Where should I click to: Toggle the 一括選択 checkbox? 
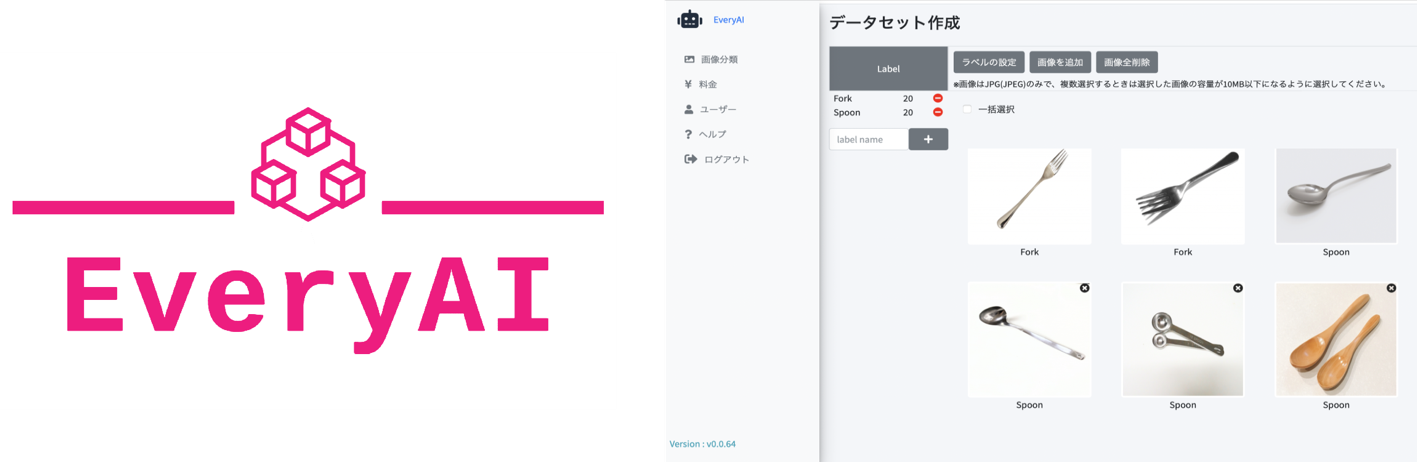click(967, 109)
